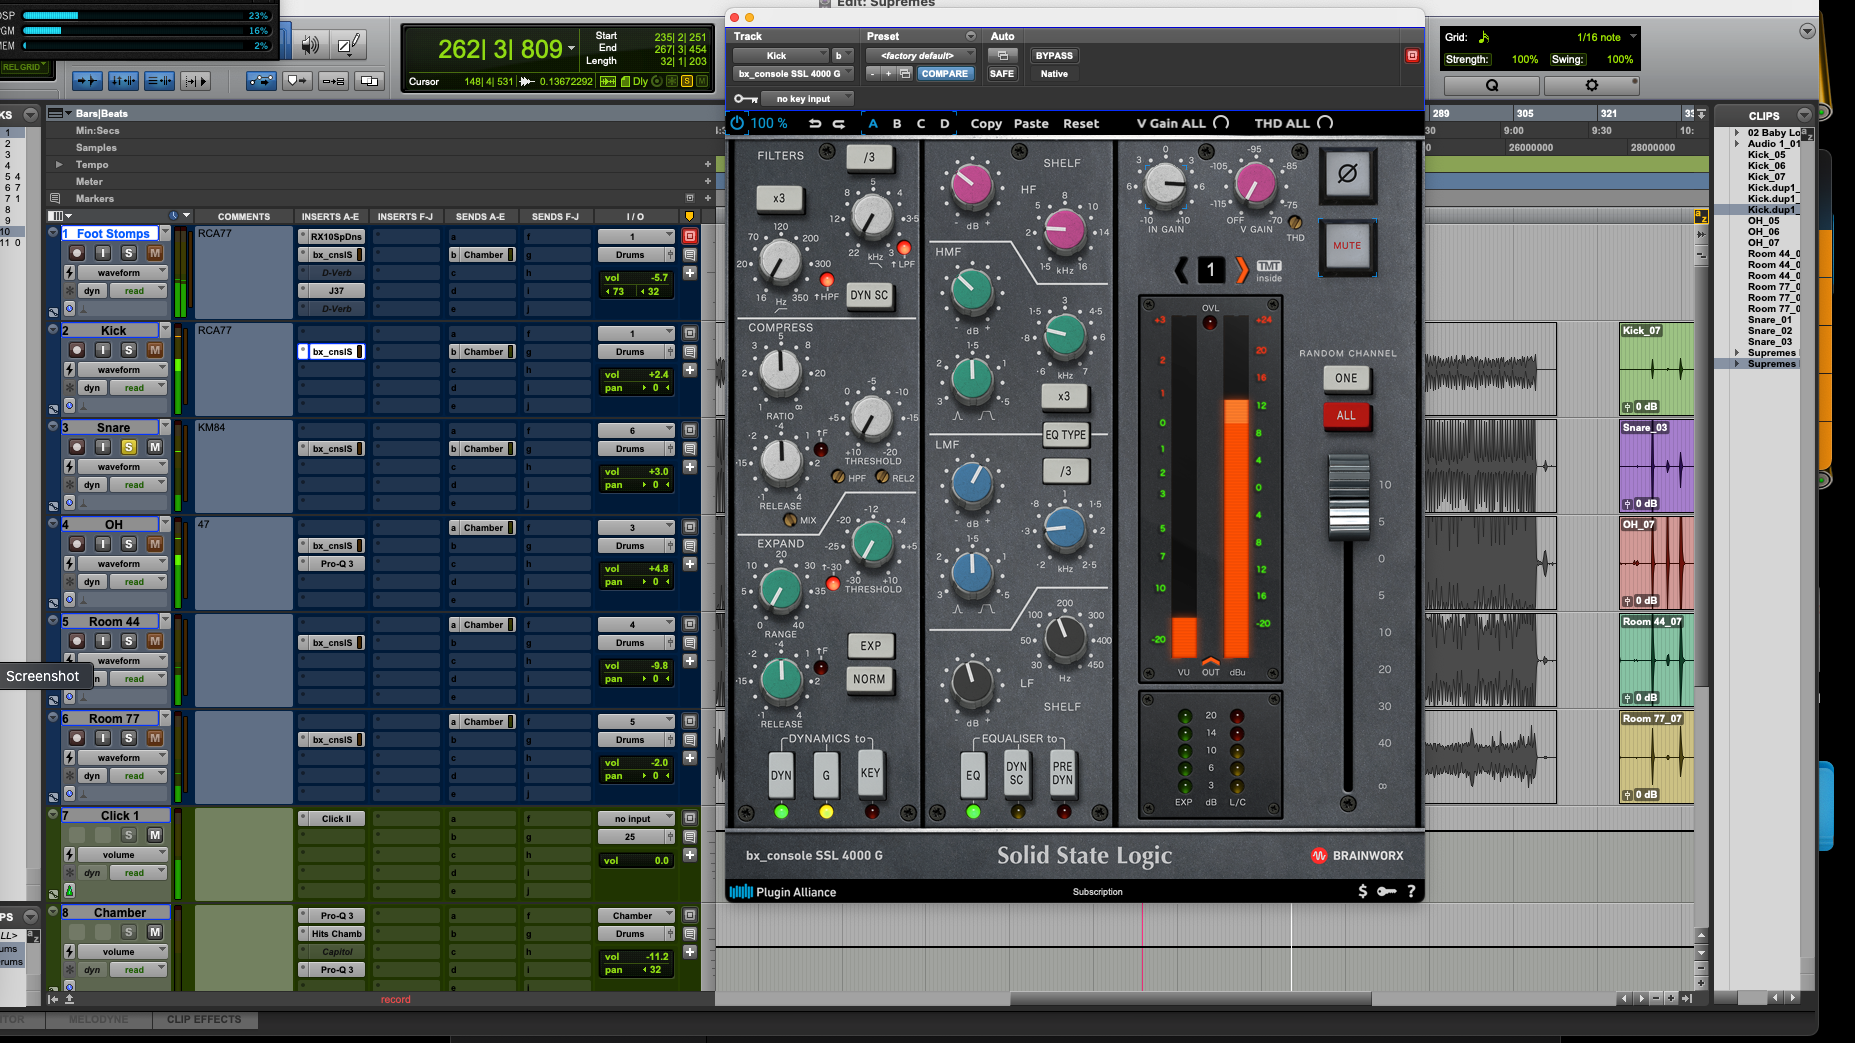Record-enable the Foot Stomps track

pos(77,253)
